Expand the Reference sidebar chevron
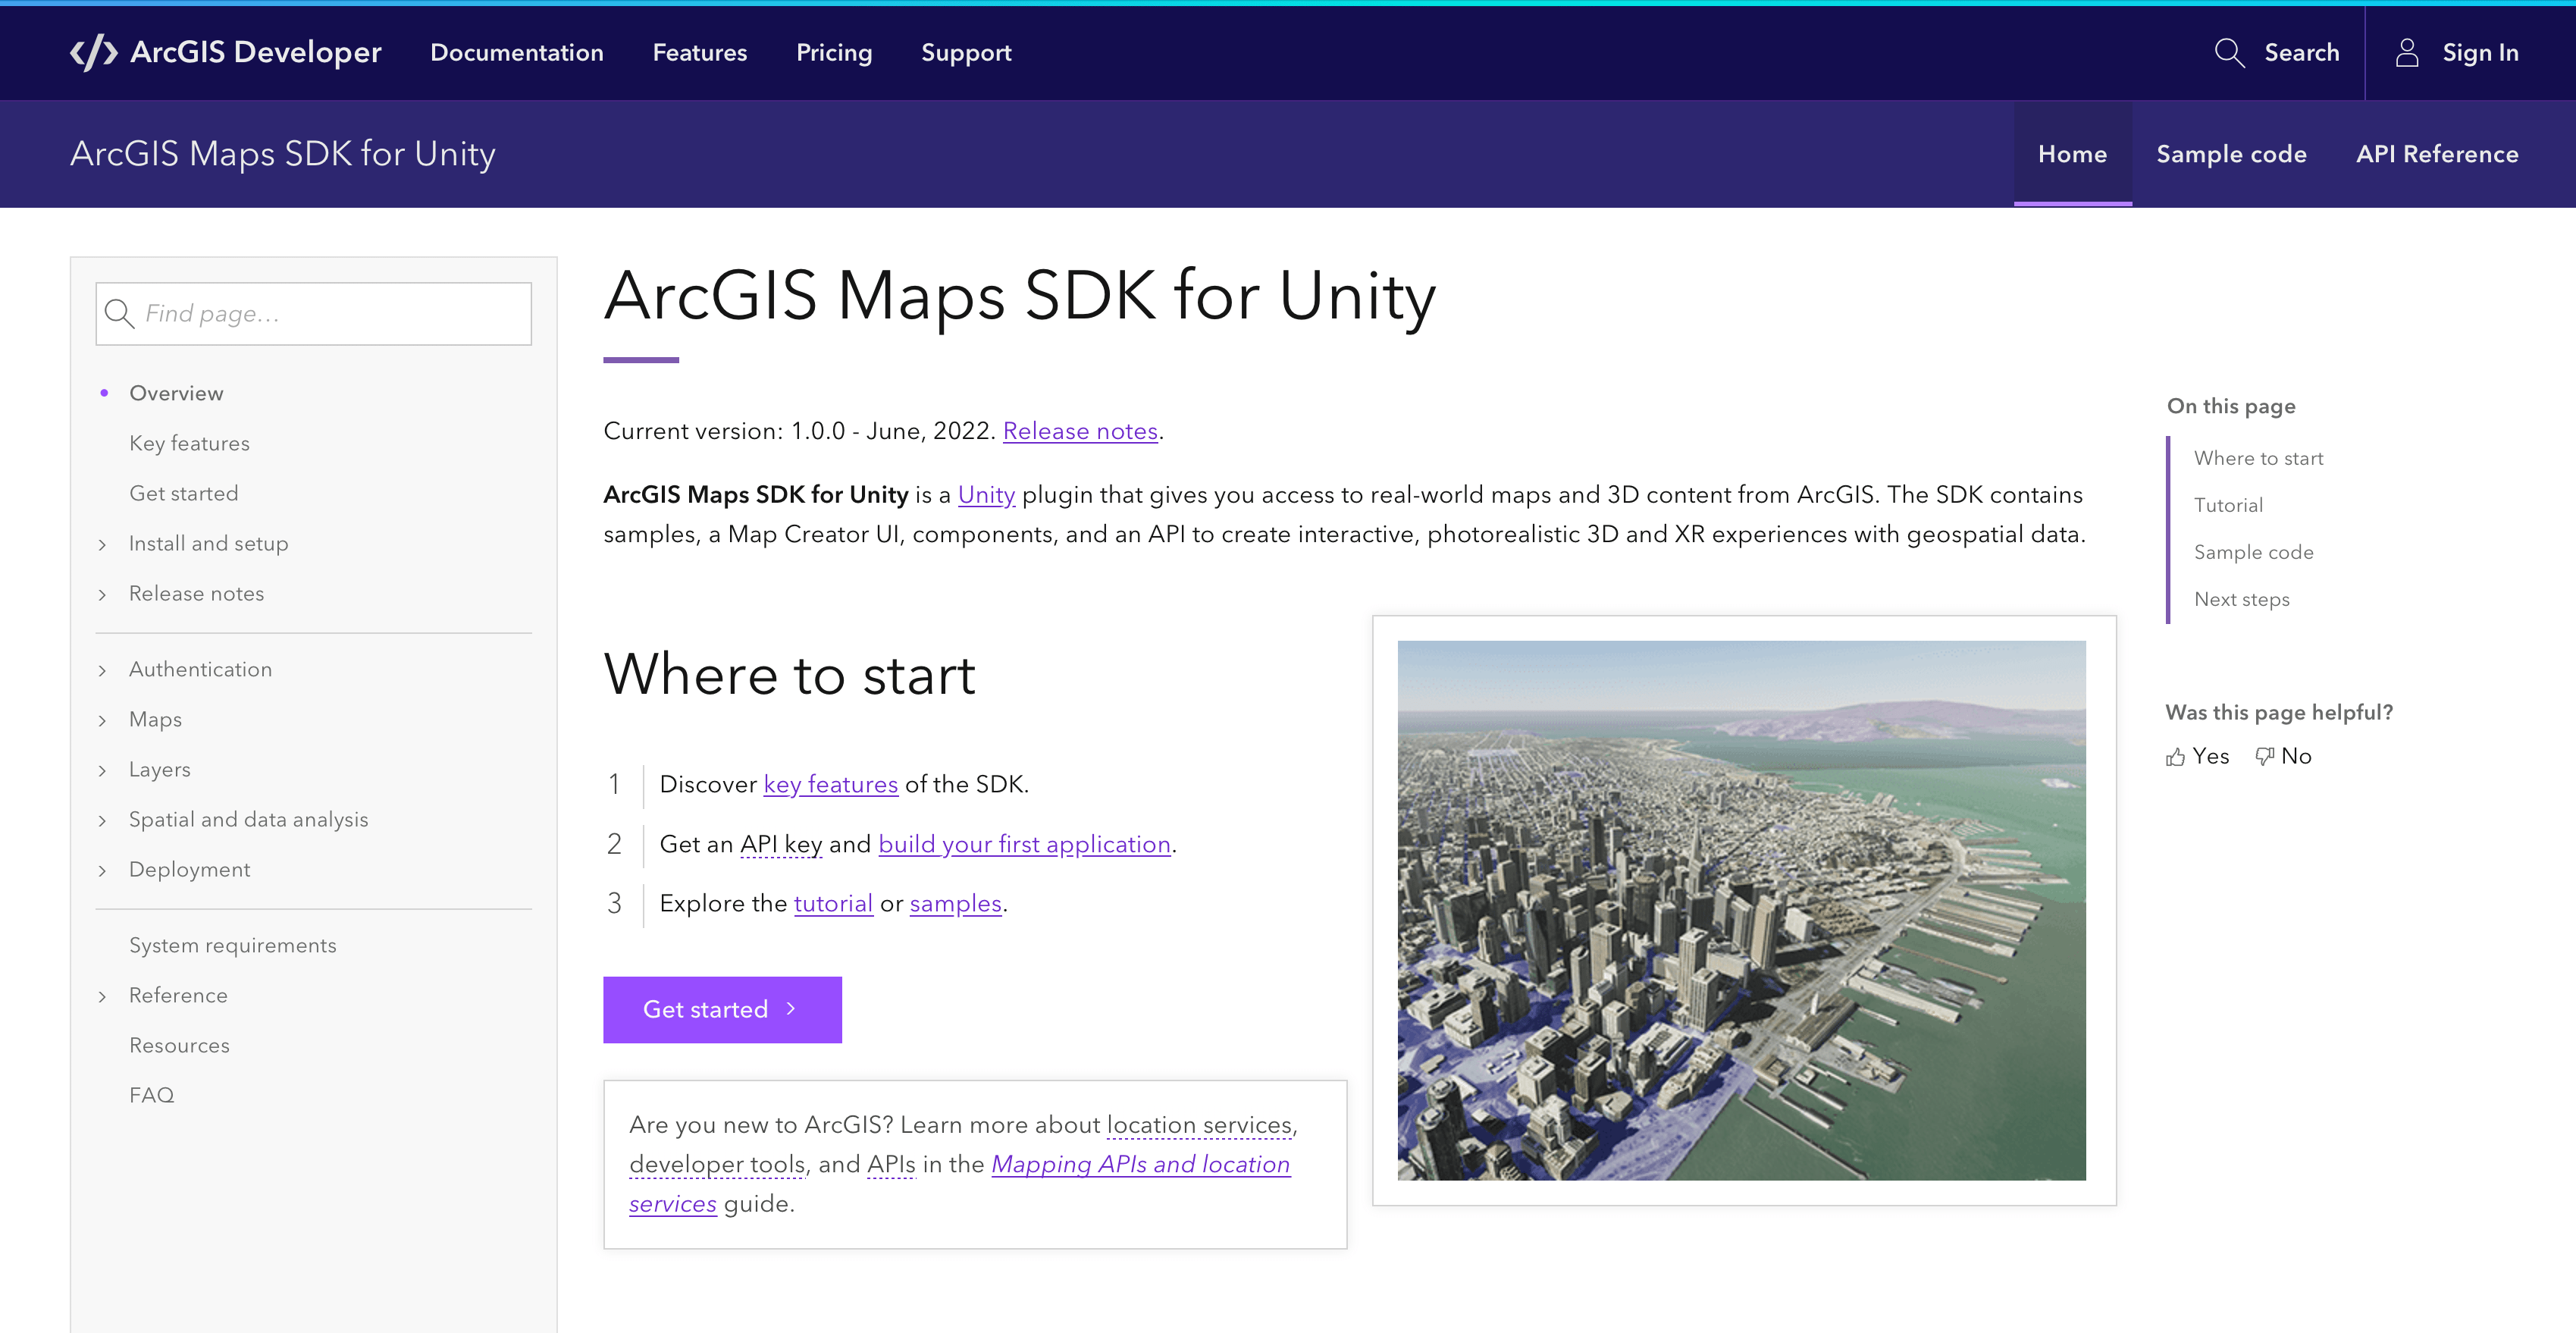The width and height of the screenshot is (2576, 1333). [102, 996]
